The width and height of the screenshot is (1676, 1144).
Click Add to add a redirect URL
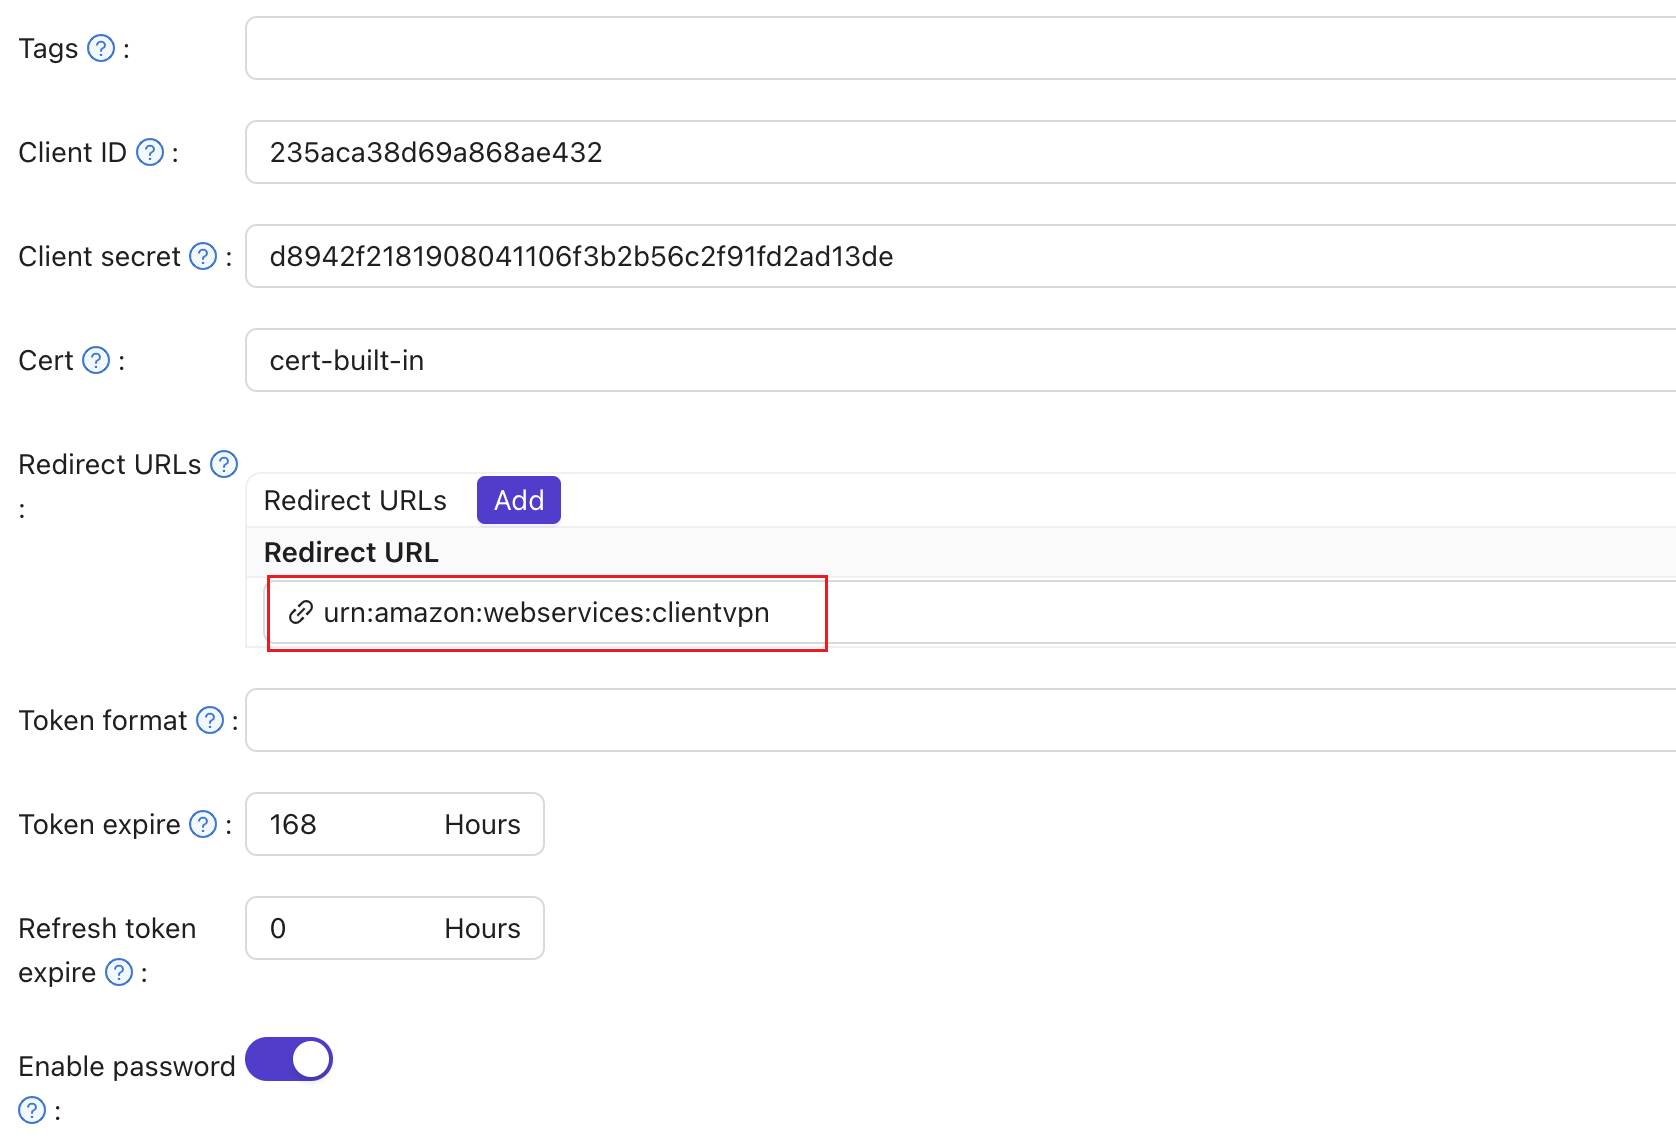[x=518, y=500]
